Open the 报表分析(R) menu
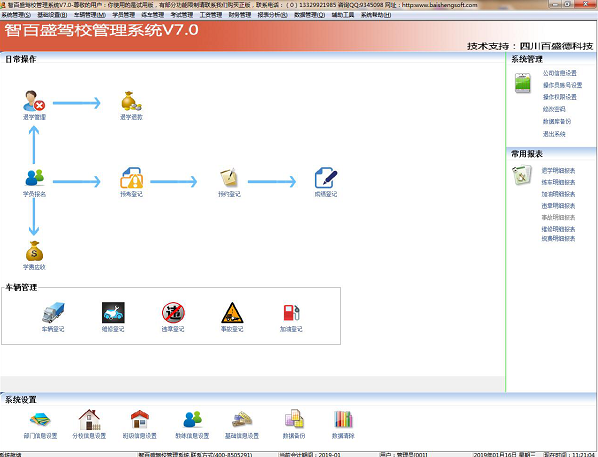598x457 pixels. [273, 15]
